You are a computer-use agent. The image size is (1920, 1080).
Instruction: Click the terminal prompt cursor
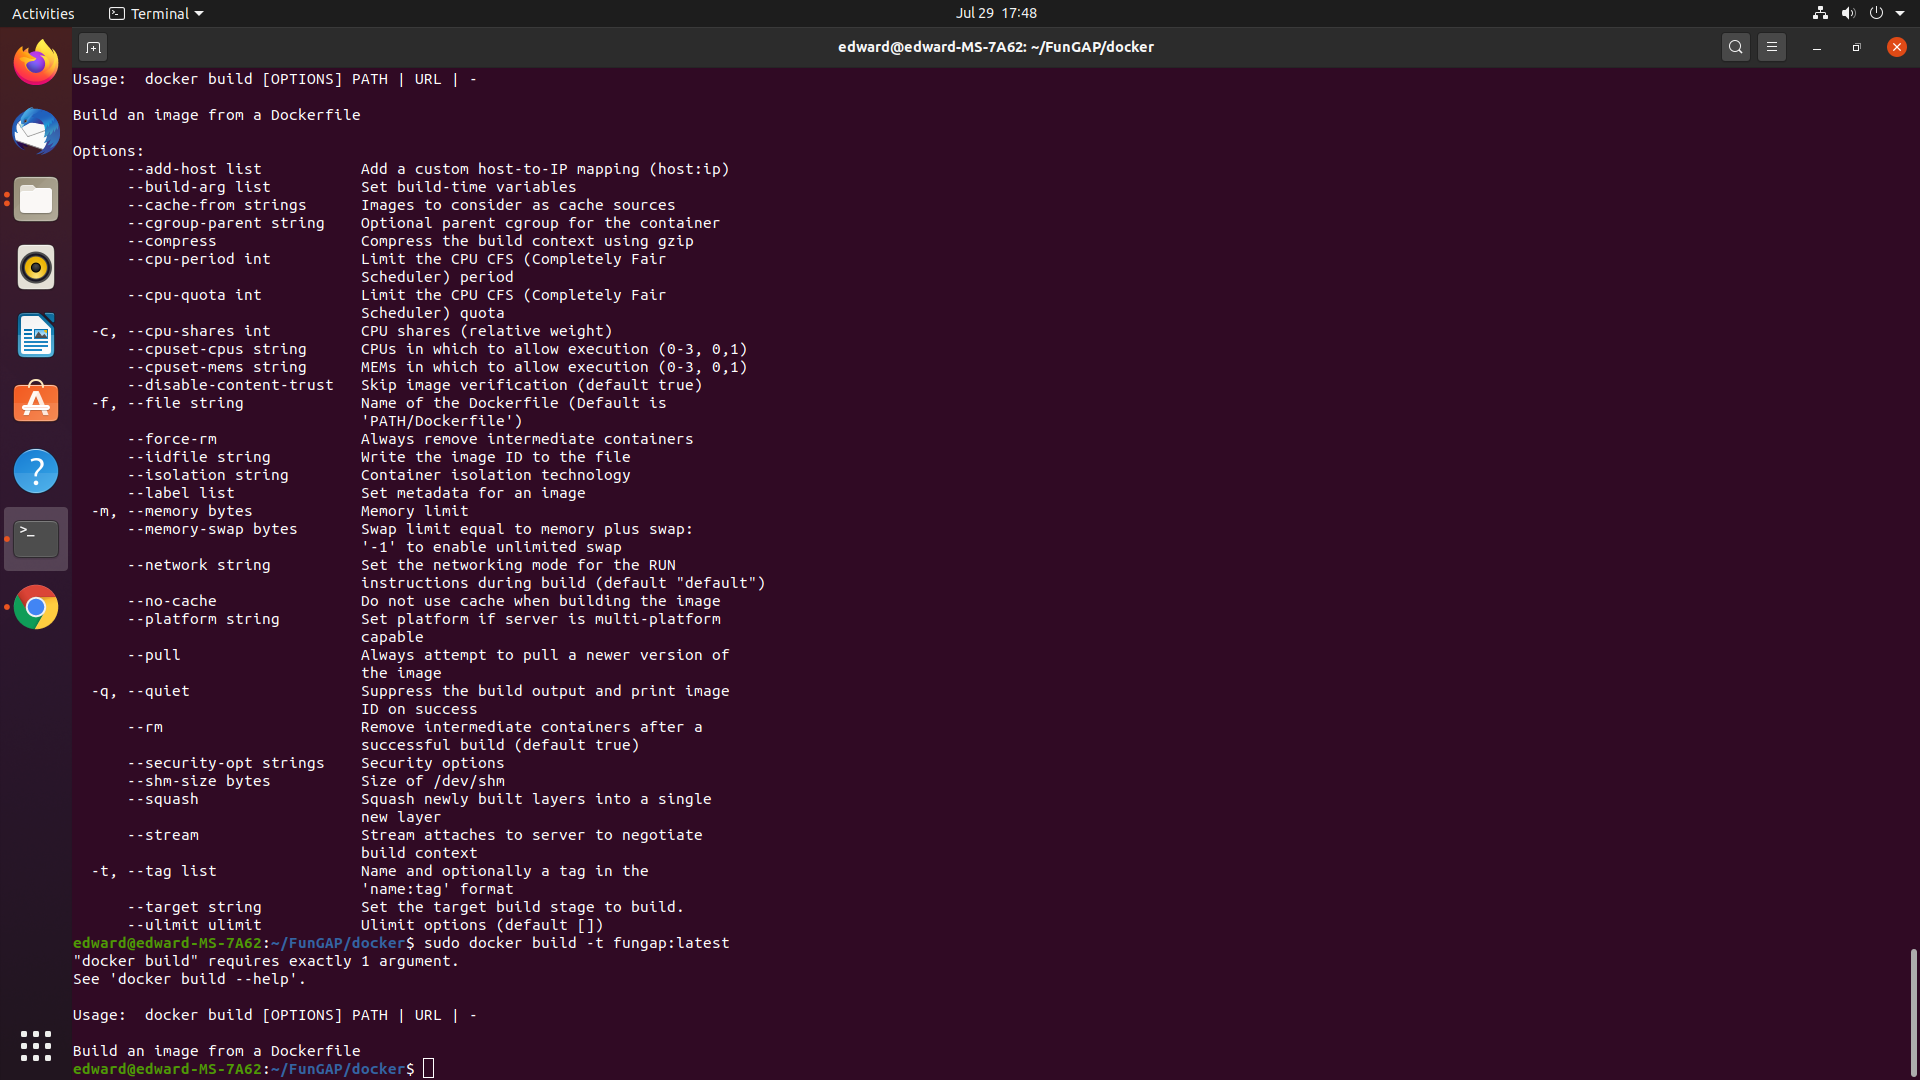(x=429, y=1069)
